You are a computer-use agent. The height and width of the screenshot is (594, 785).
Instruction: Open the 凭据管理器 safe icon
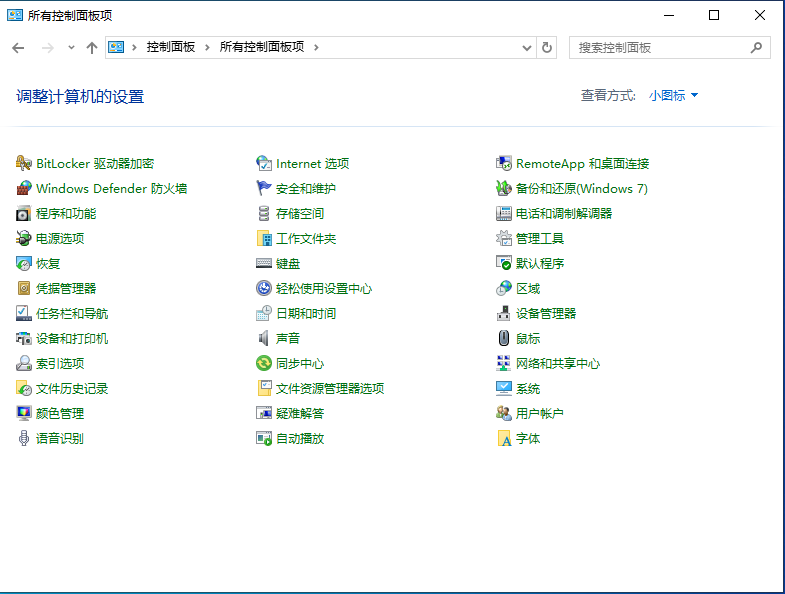24,288
